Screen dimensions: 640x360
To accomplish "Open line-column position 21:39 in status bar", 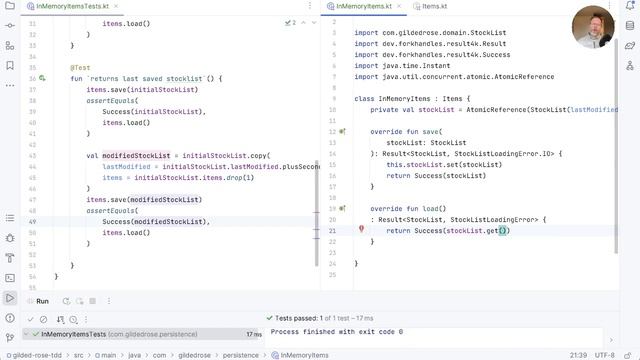I will click(x=578, y=355).
